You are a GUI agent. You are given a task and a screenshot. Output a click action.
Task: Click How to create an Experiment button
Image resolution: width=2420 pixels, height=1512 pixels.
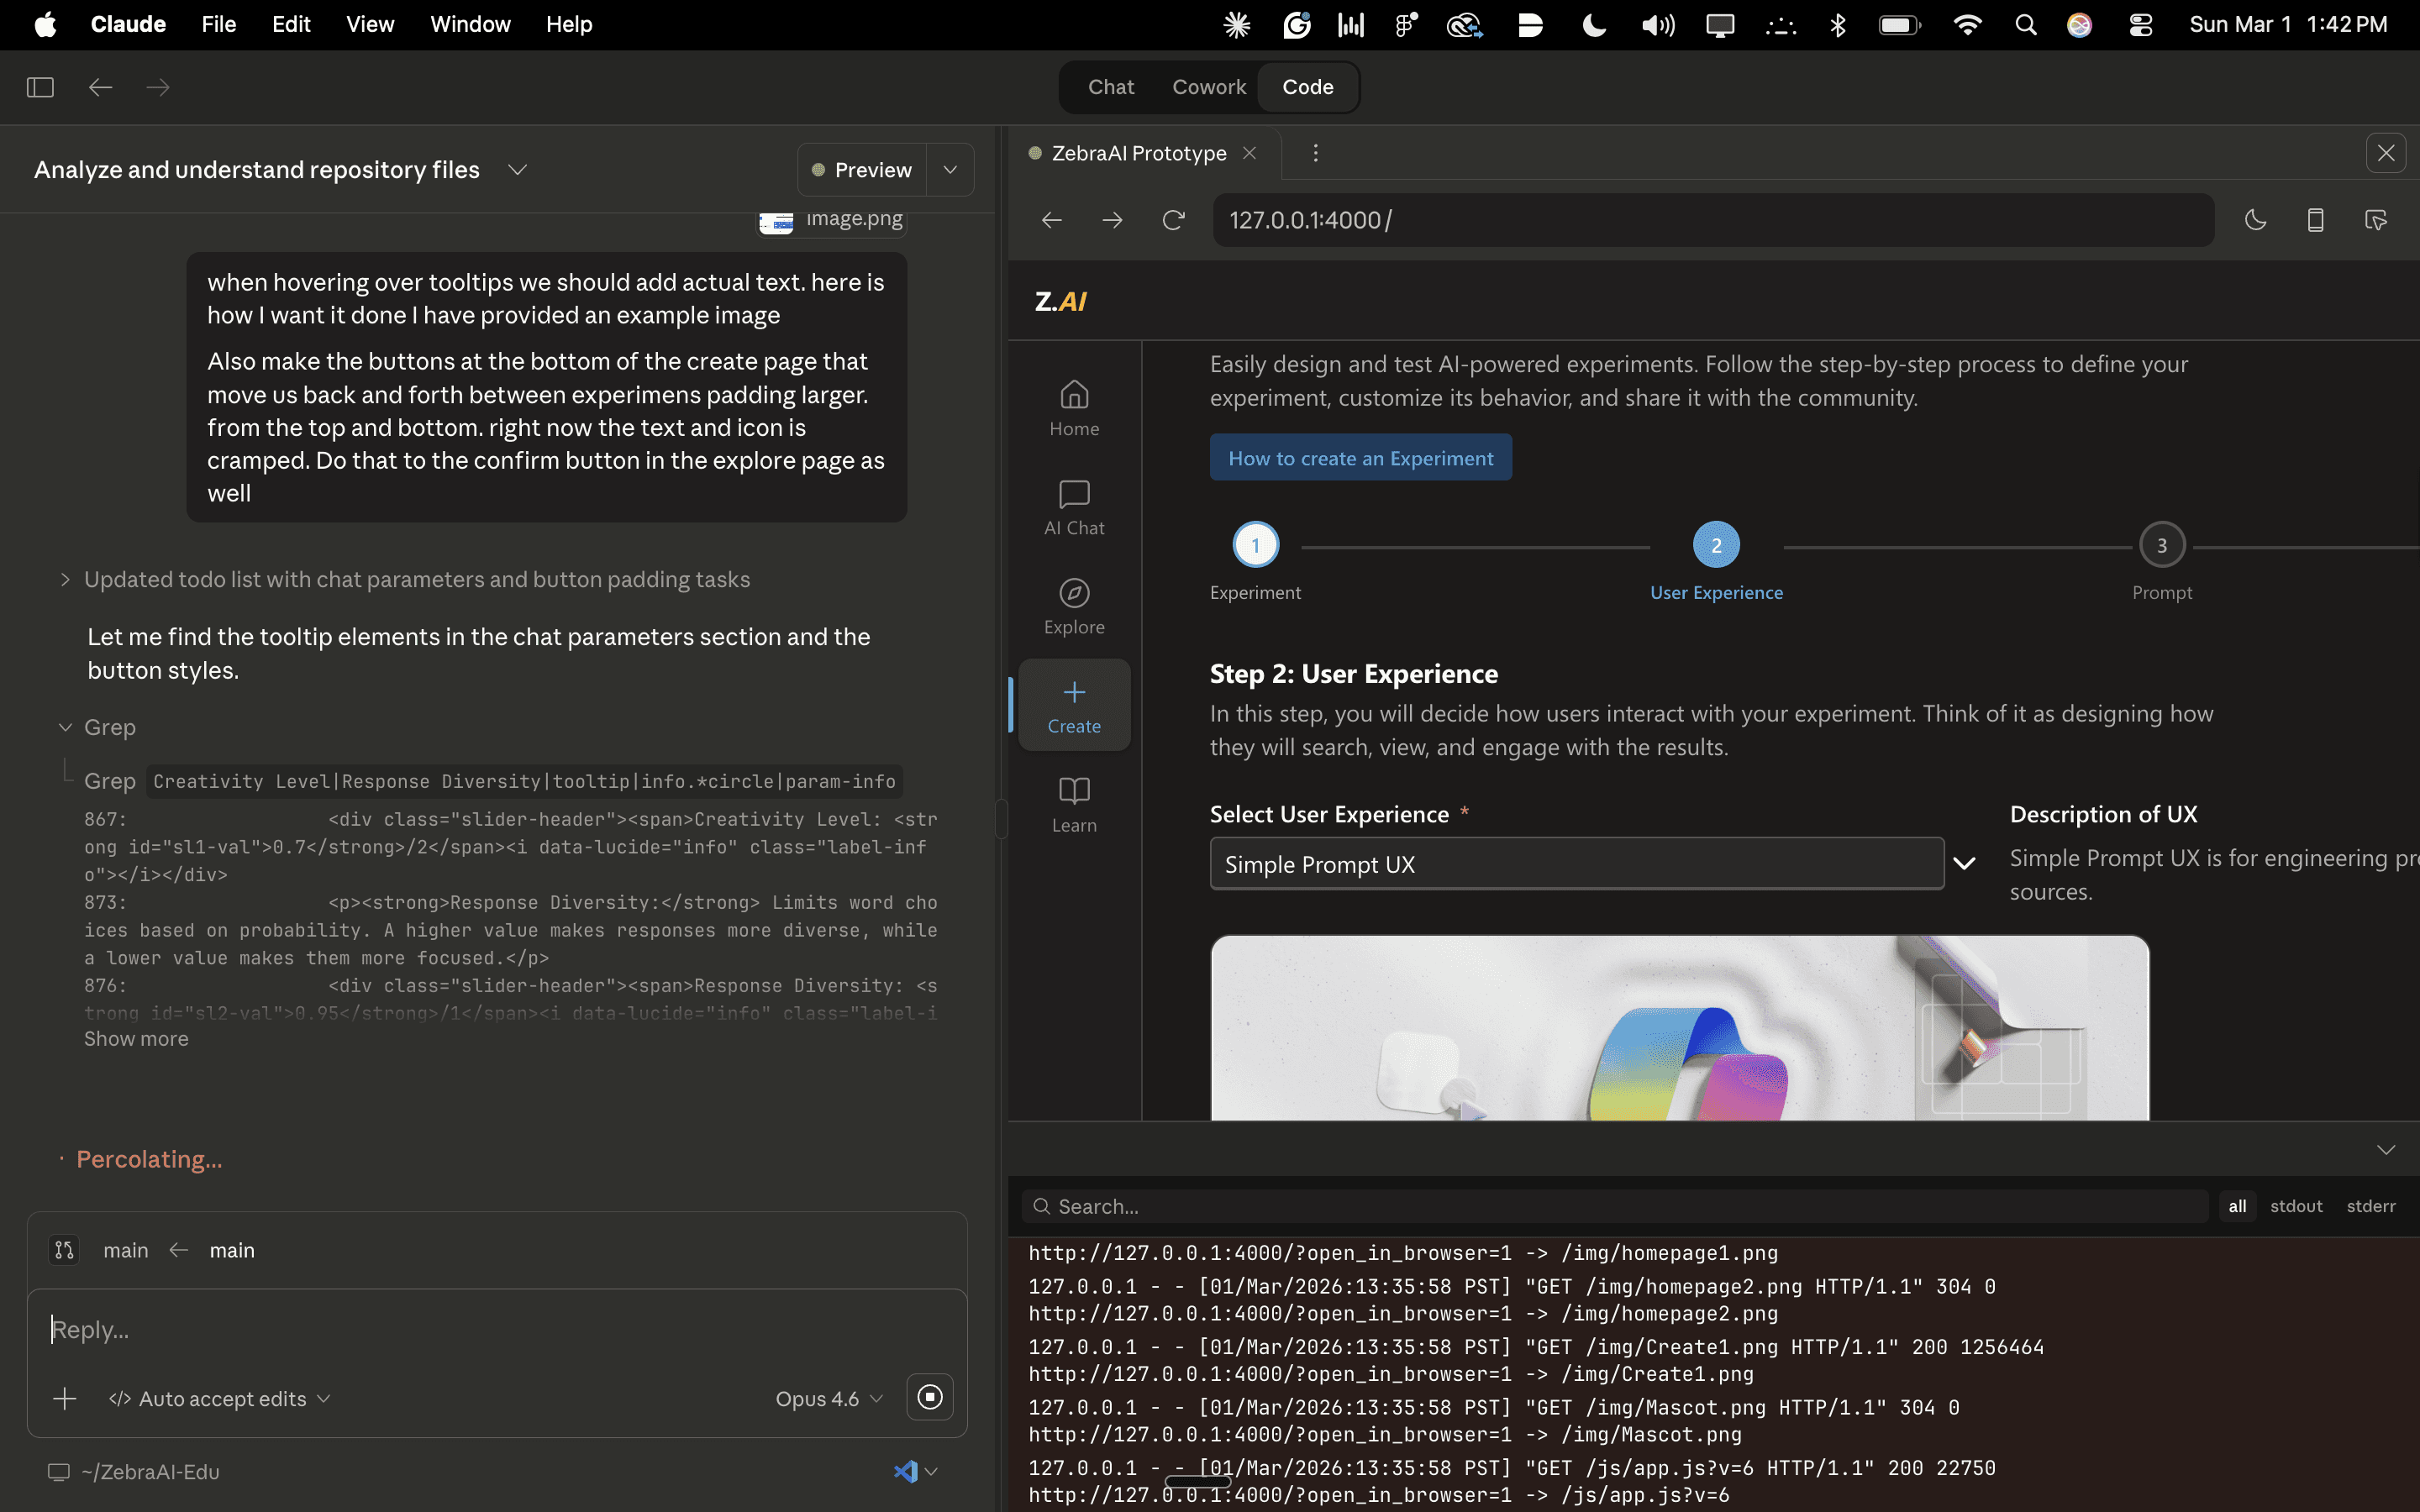[1360, 458]
